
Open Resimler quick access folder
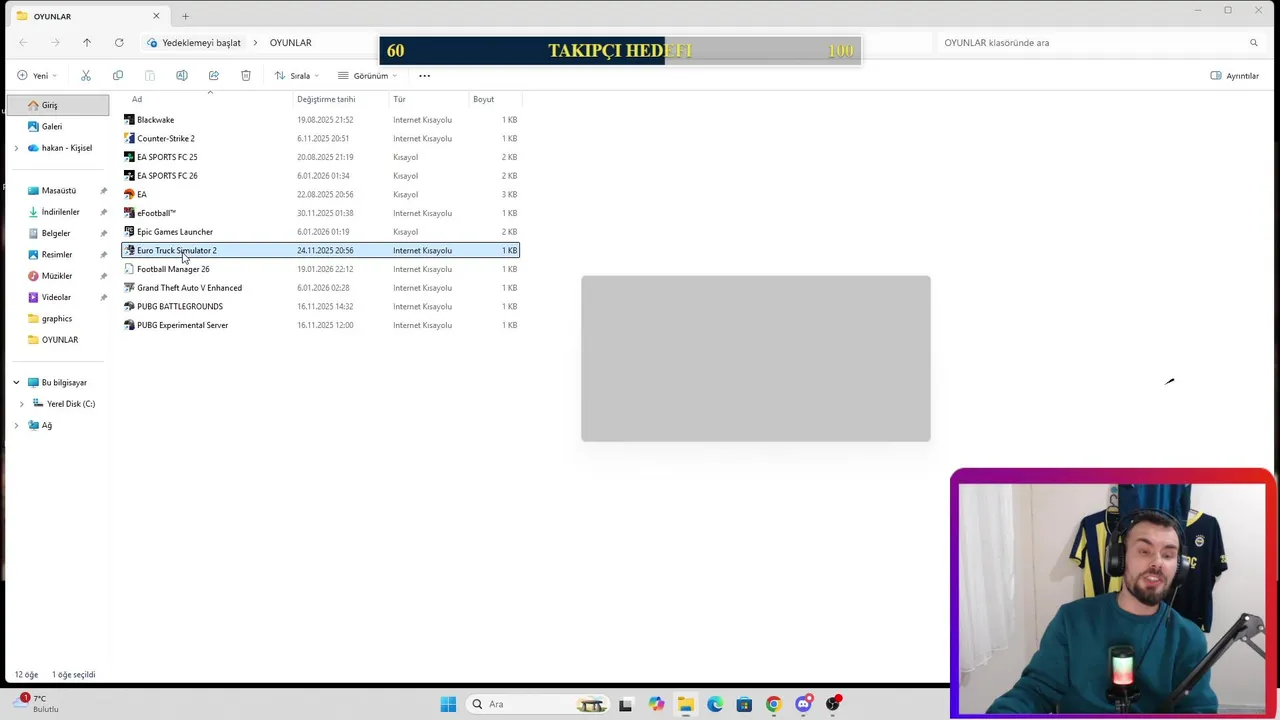pyautogui.click(x=58, y=255)
